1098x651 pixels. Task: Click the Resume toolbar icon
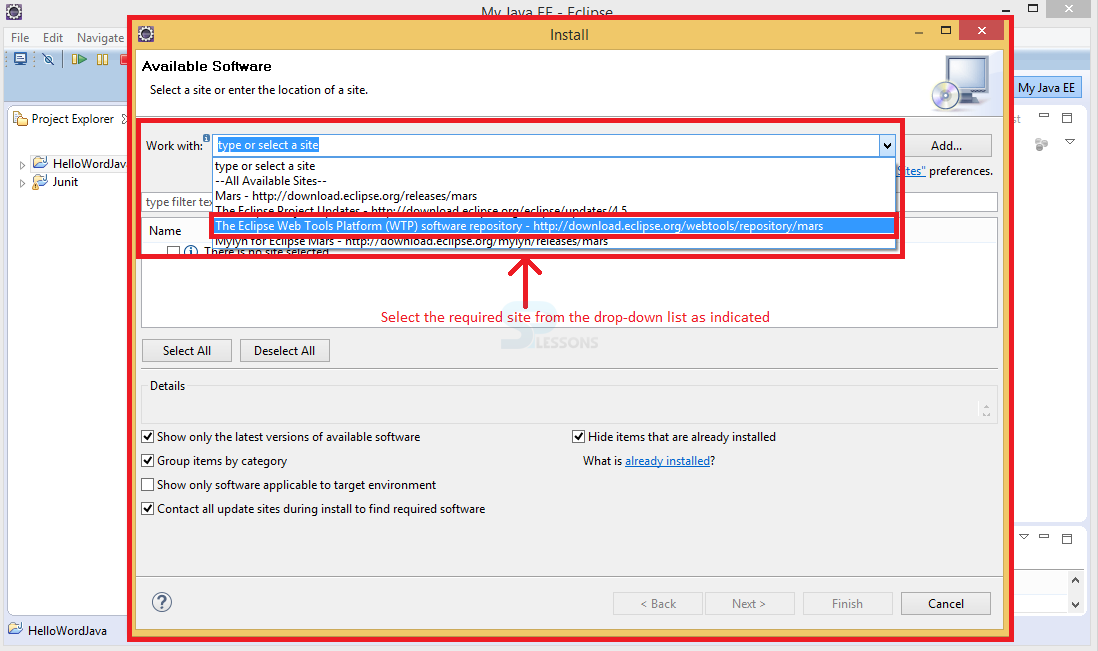click(x=79, y=60)
